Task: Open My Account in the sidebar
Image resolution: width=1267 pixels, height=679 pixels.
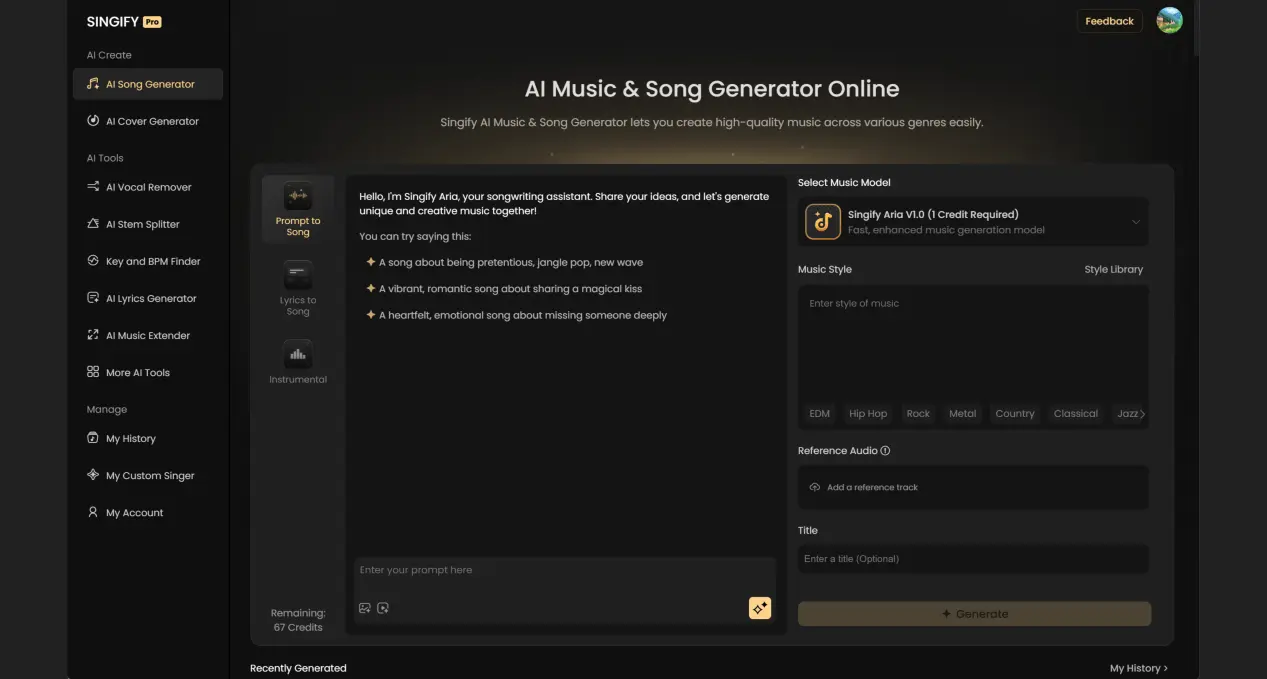Action: click(x=133, y=512)
